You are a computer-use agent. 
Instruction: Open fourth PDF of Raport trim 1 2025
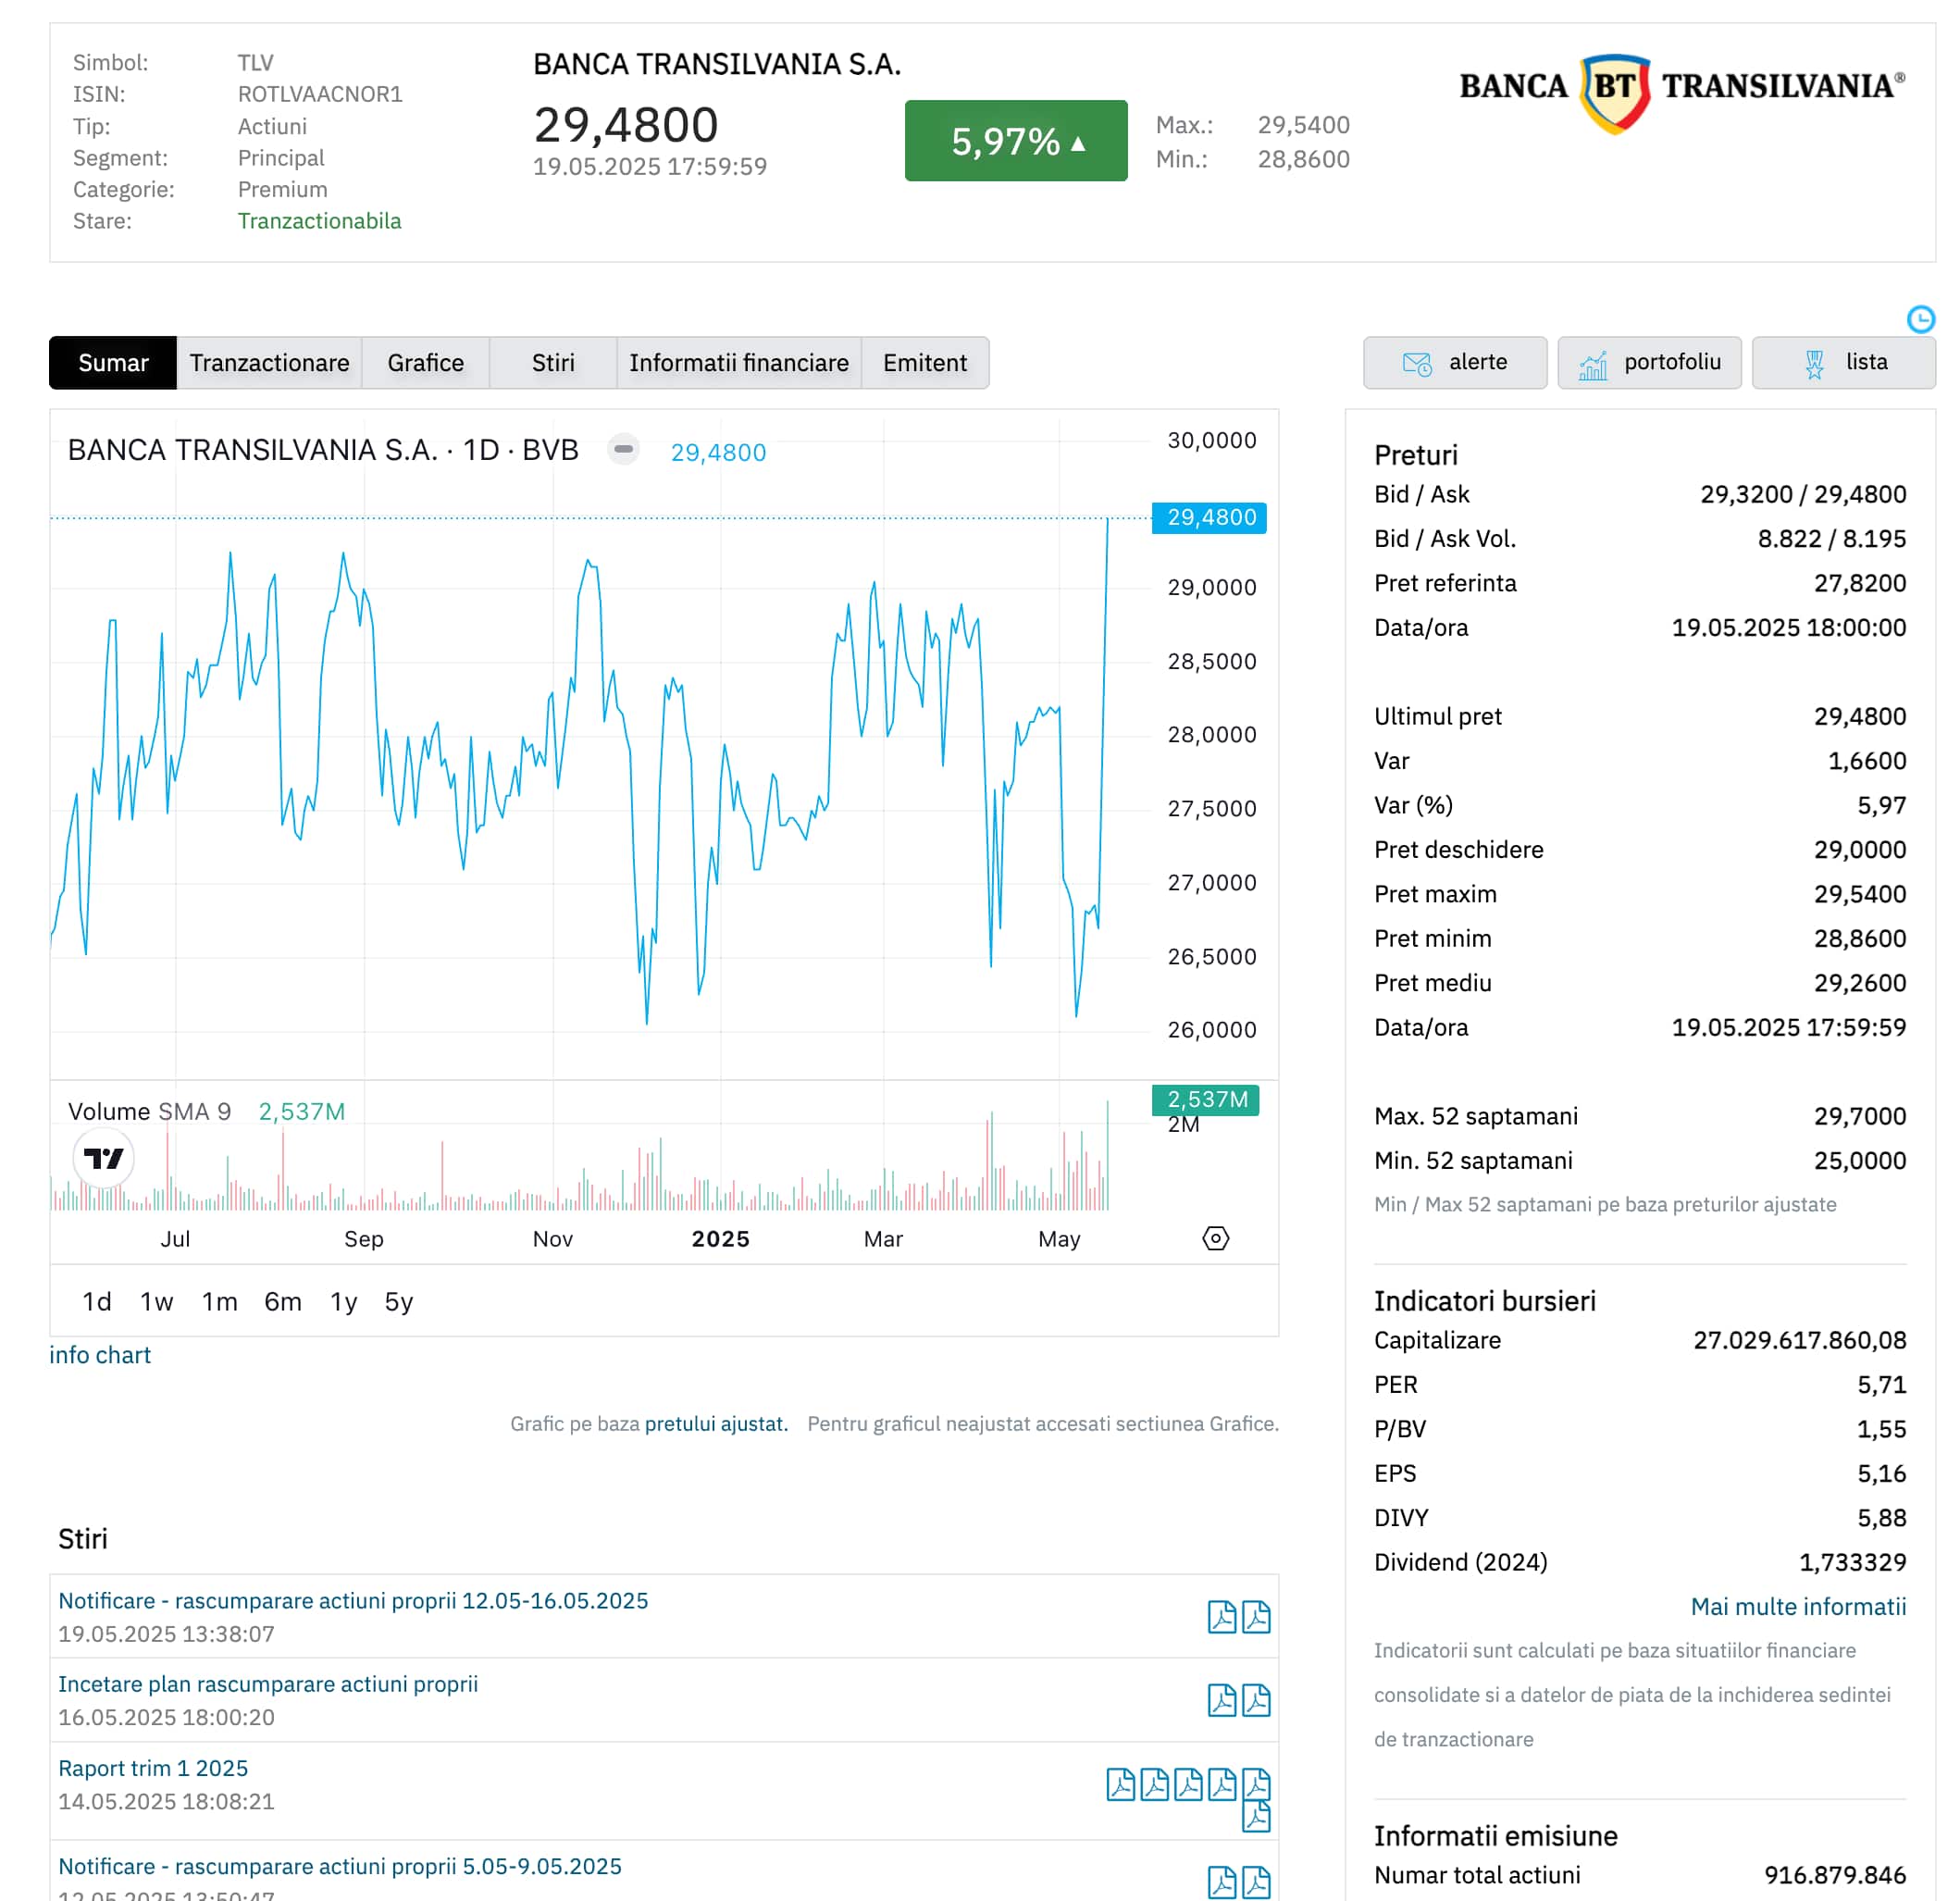(x=1221, y=1783)
